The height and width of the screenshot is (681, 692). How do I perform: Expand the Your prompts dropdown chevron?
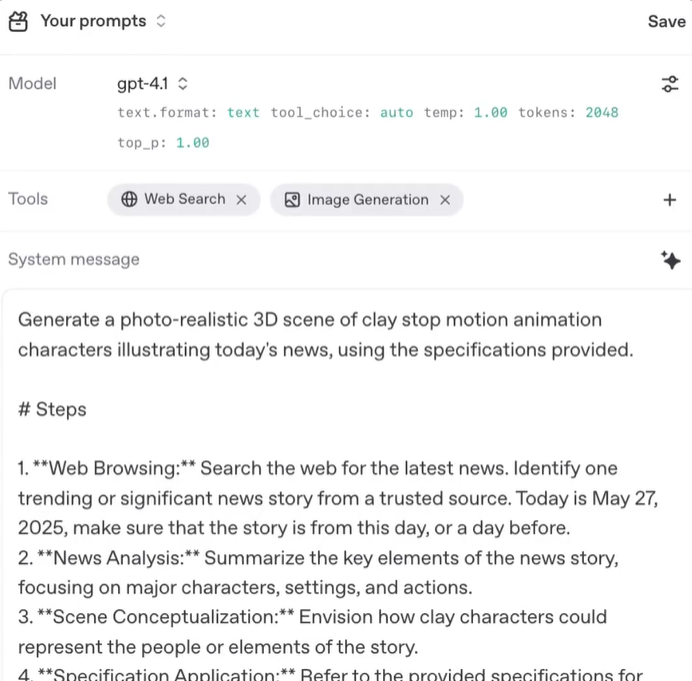tap(162, 21)
